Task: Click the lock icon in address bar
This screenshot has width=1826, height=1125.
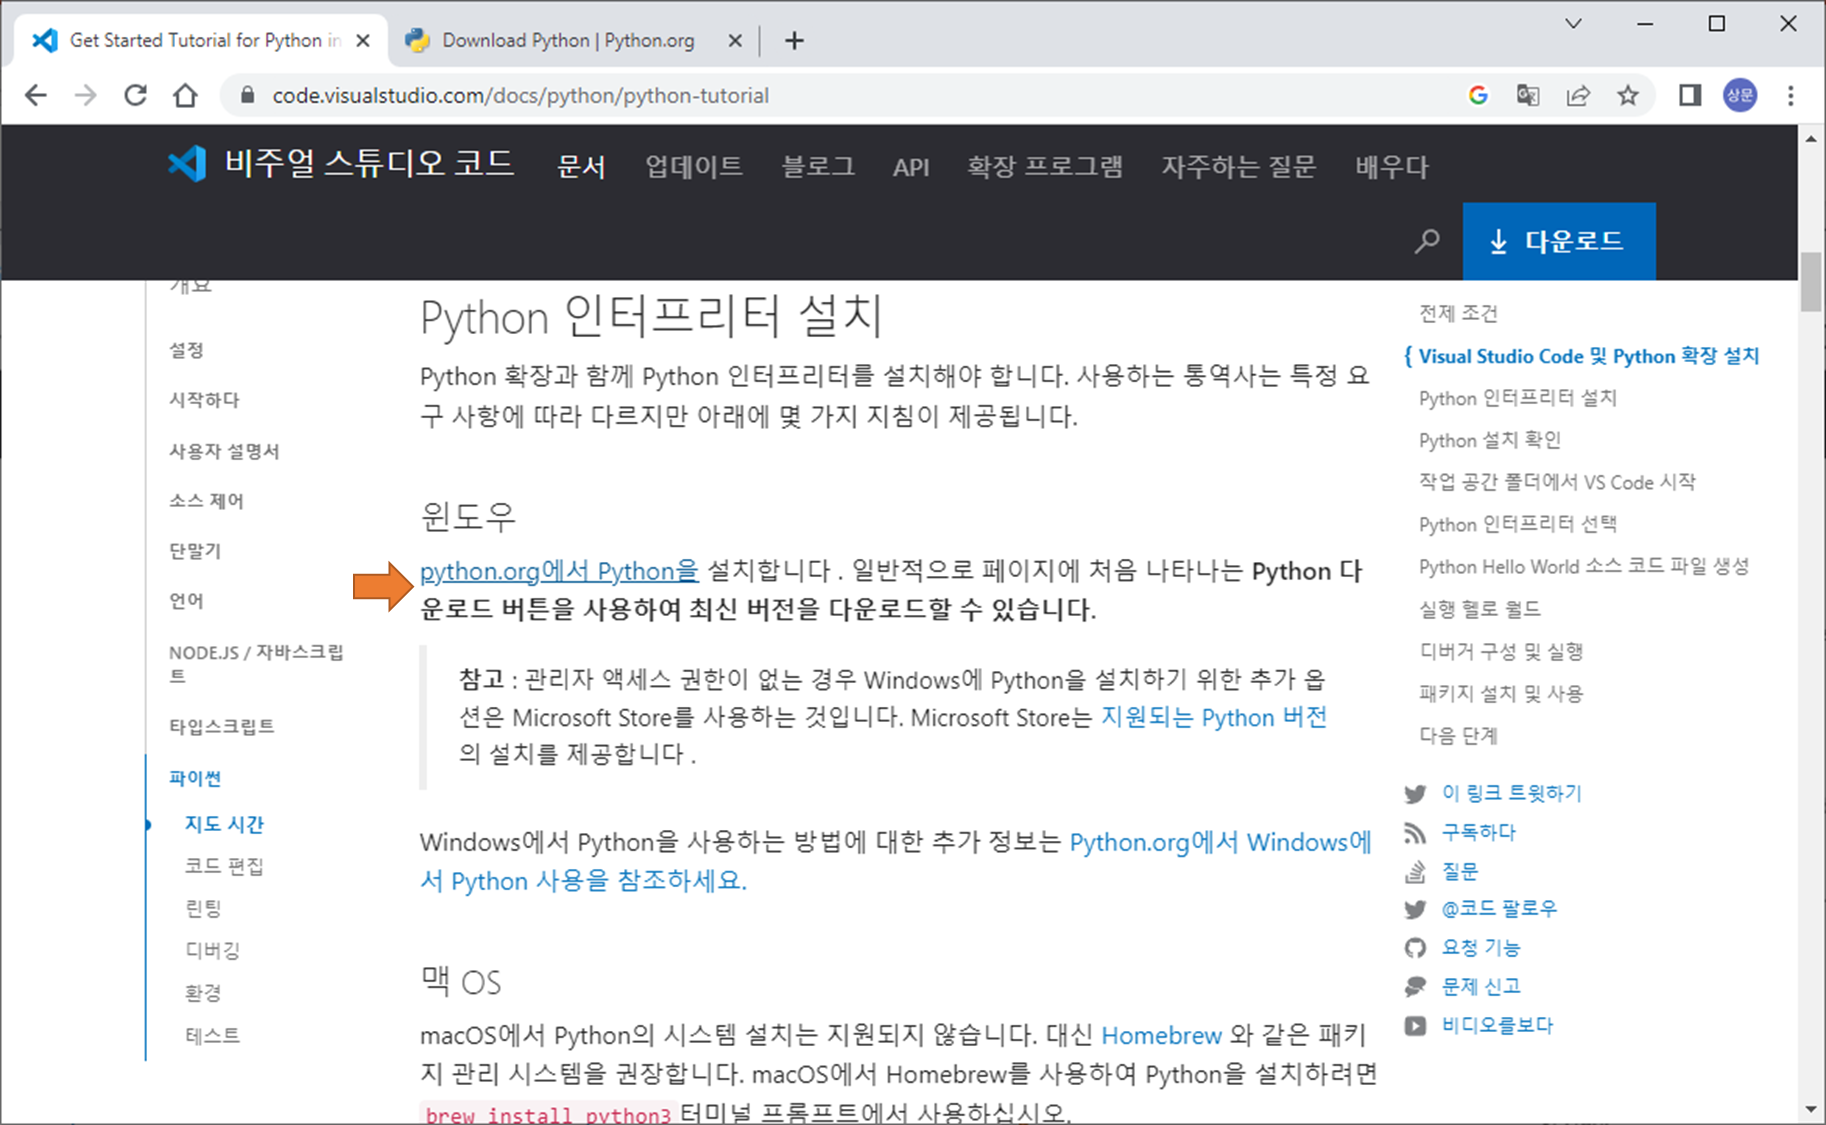Action: click(x=248, y=95)
